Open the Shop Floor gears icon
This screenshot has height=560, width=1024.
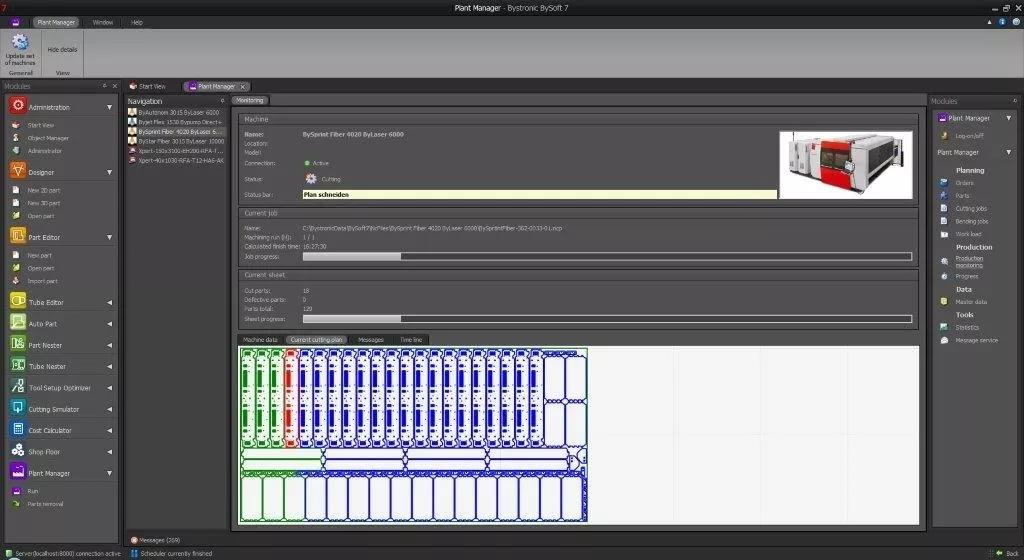coord(17,451)
